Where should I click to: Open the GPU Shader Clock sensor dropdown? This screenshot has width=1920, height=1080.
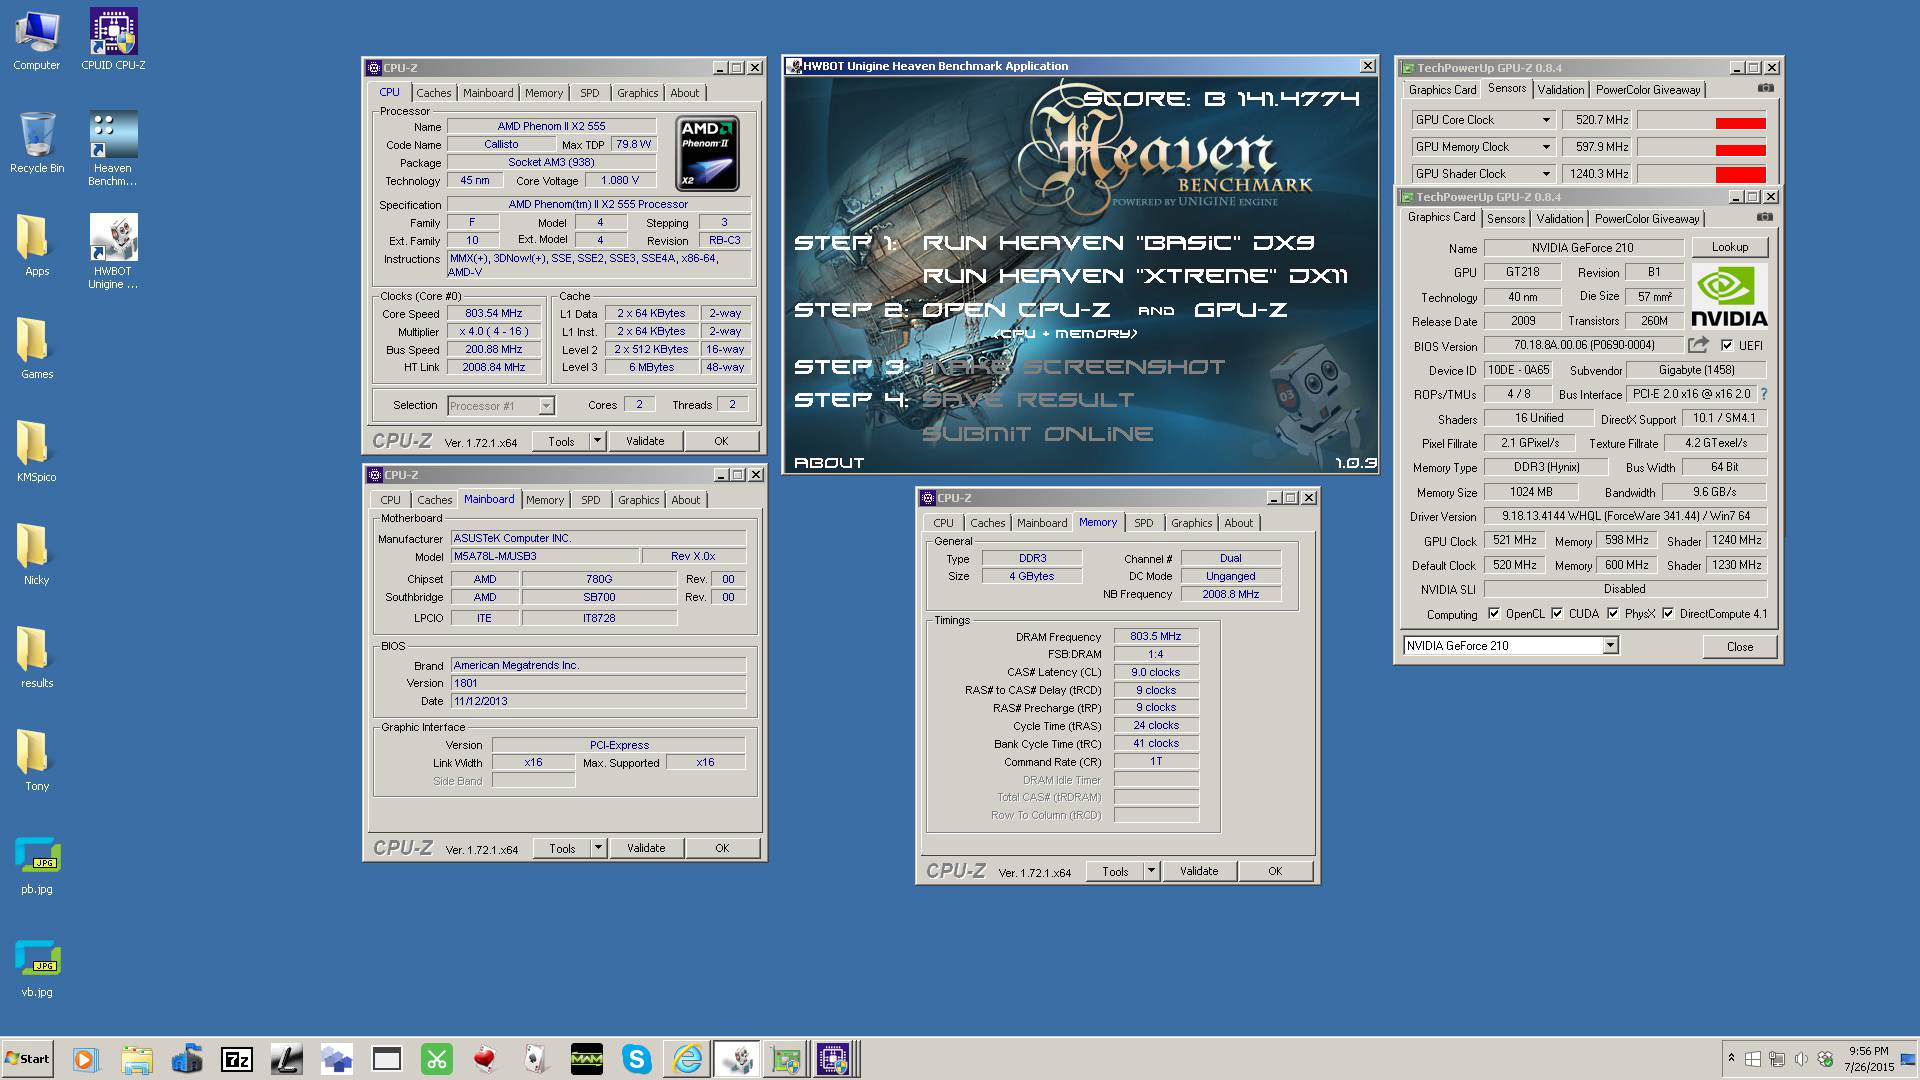pyautogui.click(x=1546, y=174)
